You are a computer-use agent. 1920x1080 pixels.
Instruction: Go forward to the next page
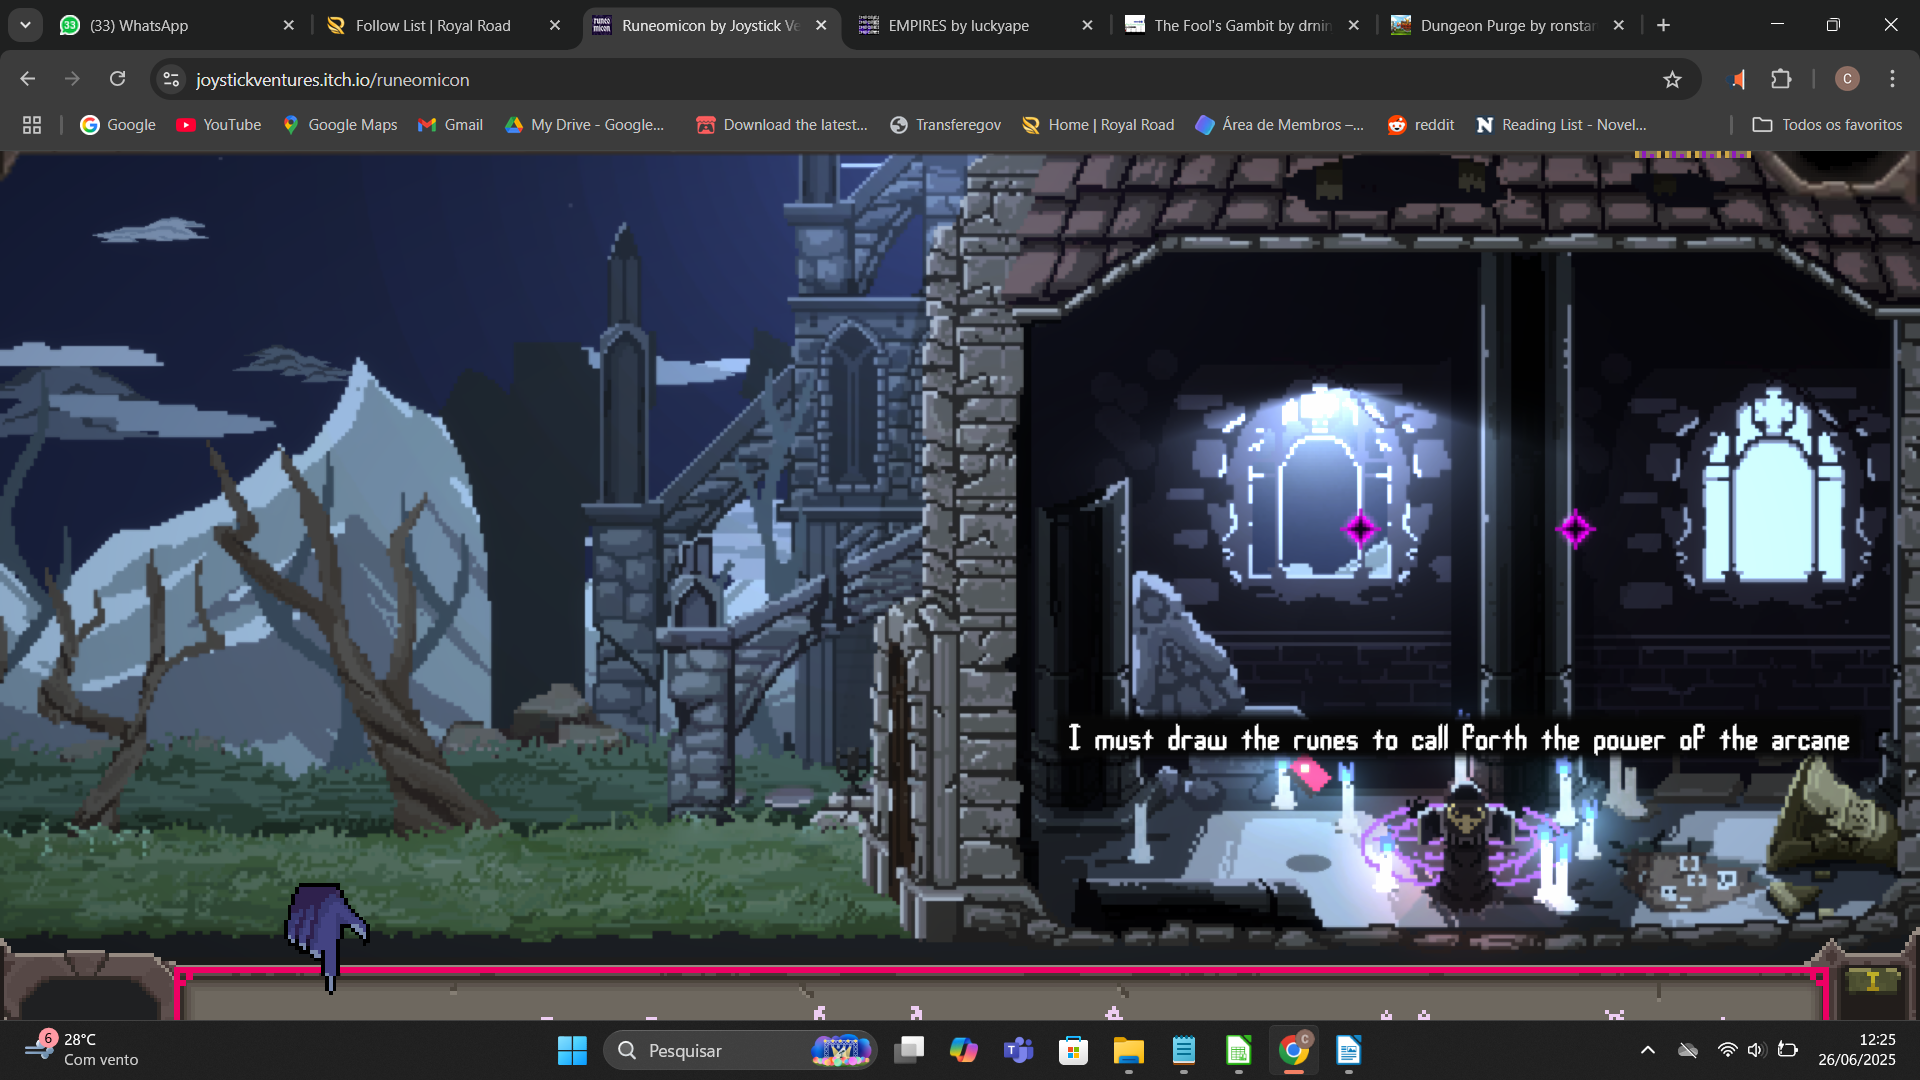pyautogui.click(x=72, y=79)
